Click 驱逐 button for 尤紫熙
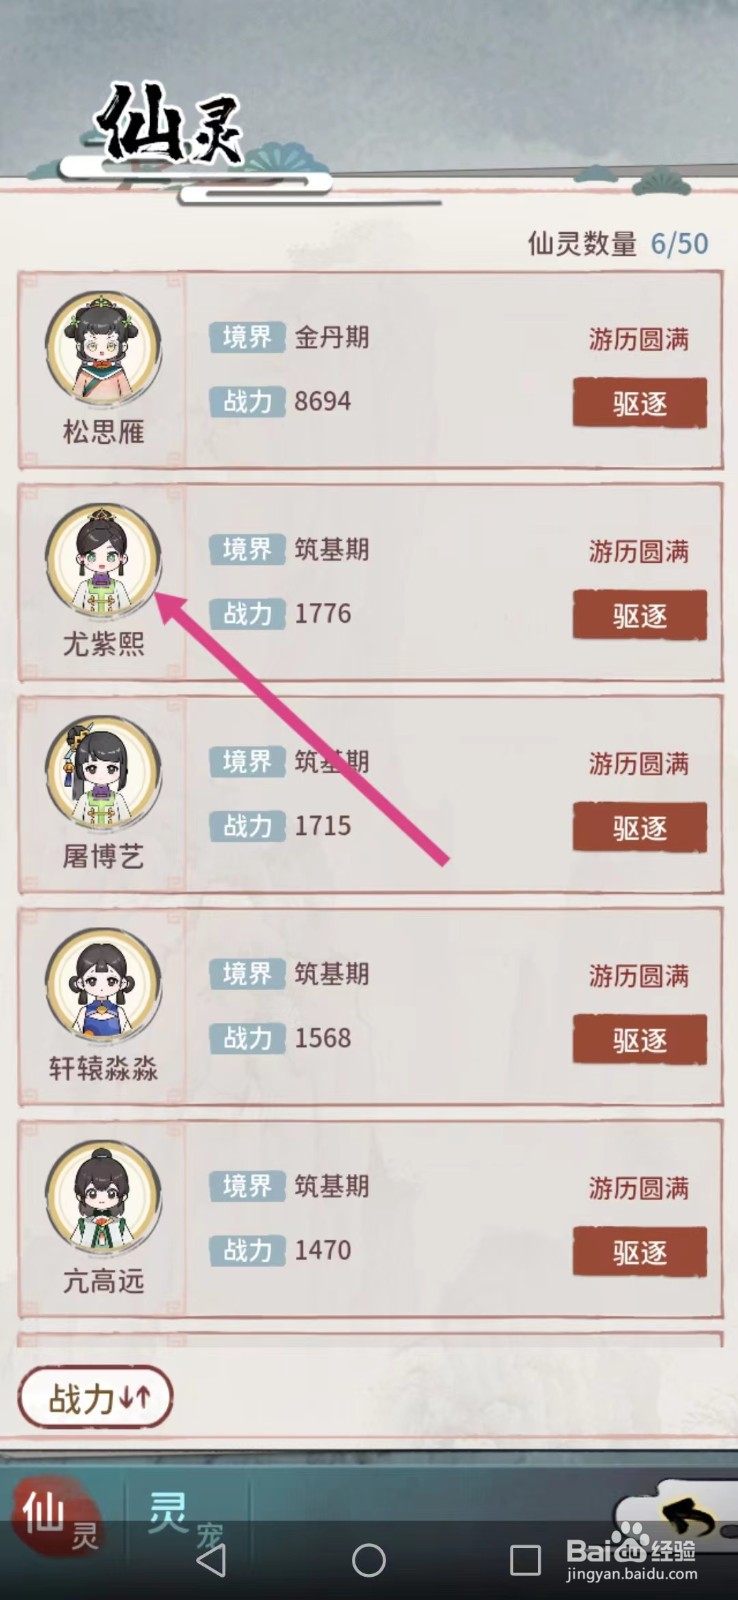The width and height of the screenshot is (738, 1600). [640, 615]
